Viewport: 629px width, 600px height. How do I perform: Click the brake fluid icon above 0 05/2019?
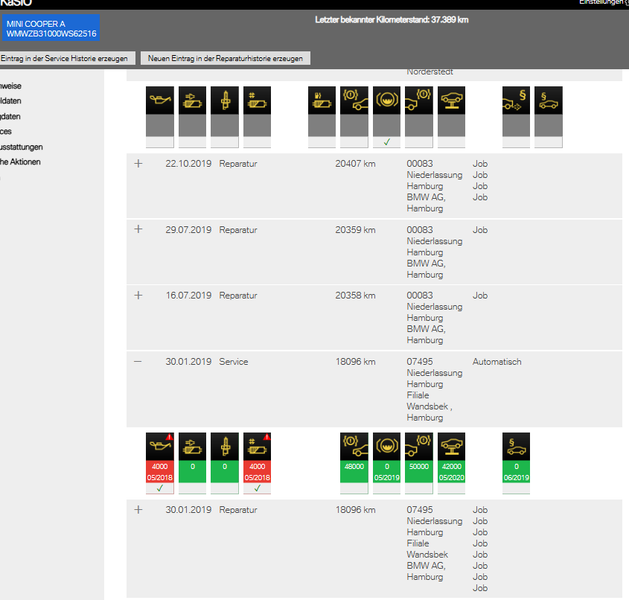click(x=387, y=446)
